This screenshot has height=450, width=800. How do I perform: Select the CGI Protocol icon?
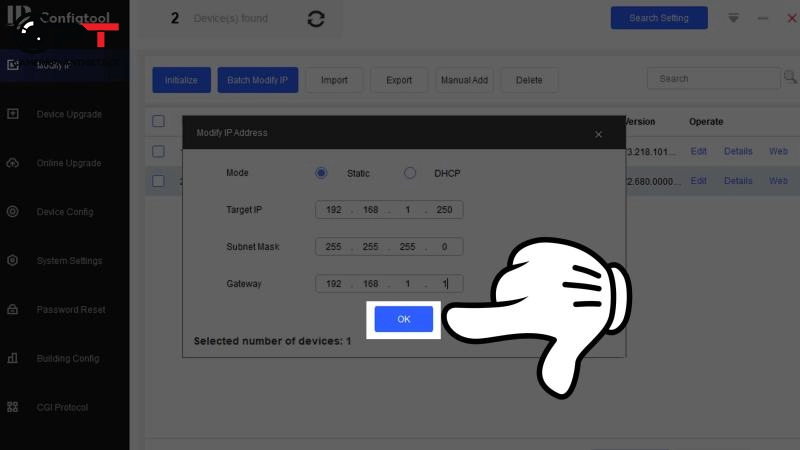13,407
